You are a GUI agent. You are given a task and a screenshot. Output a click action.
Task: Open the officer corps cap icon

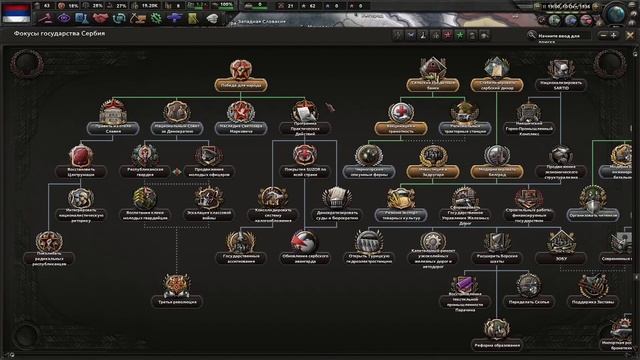click(x=212, y=18)
